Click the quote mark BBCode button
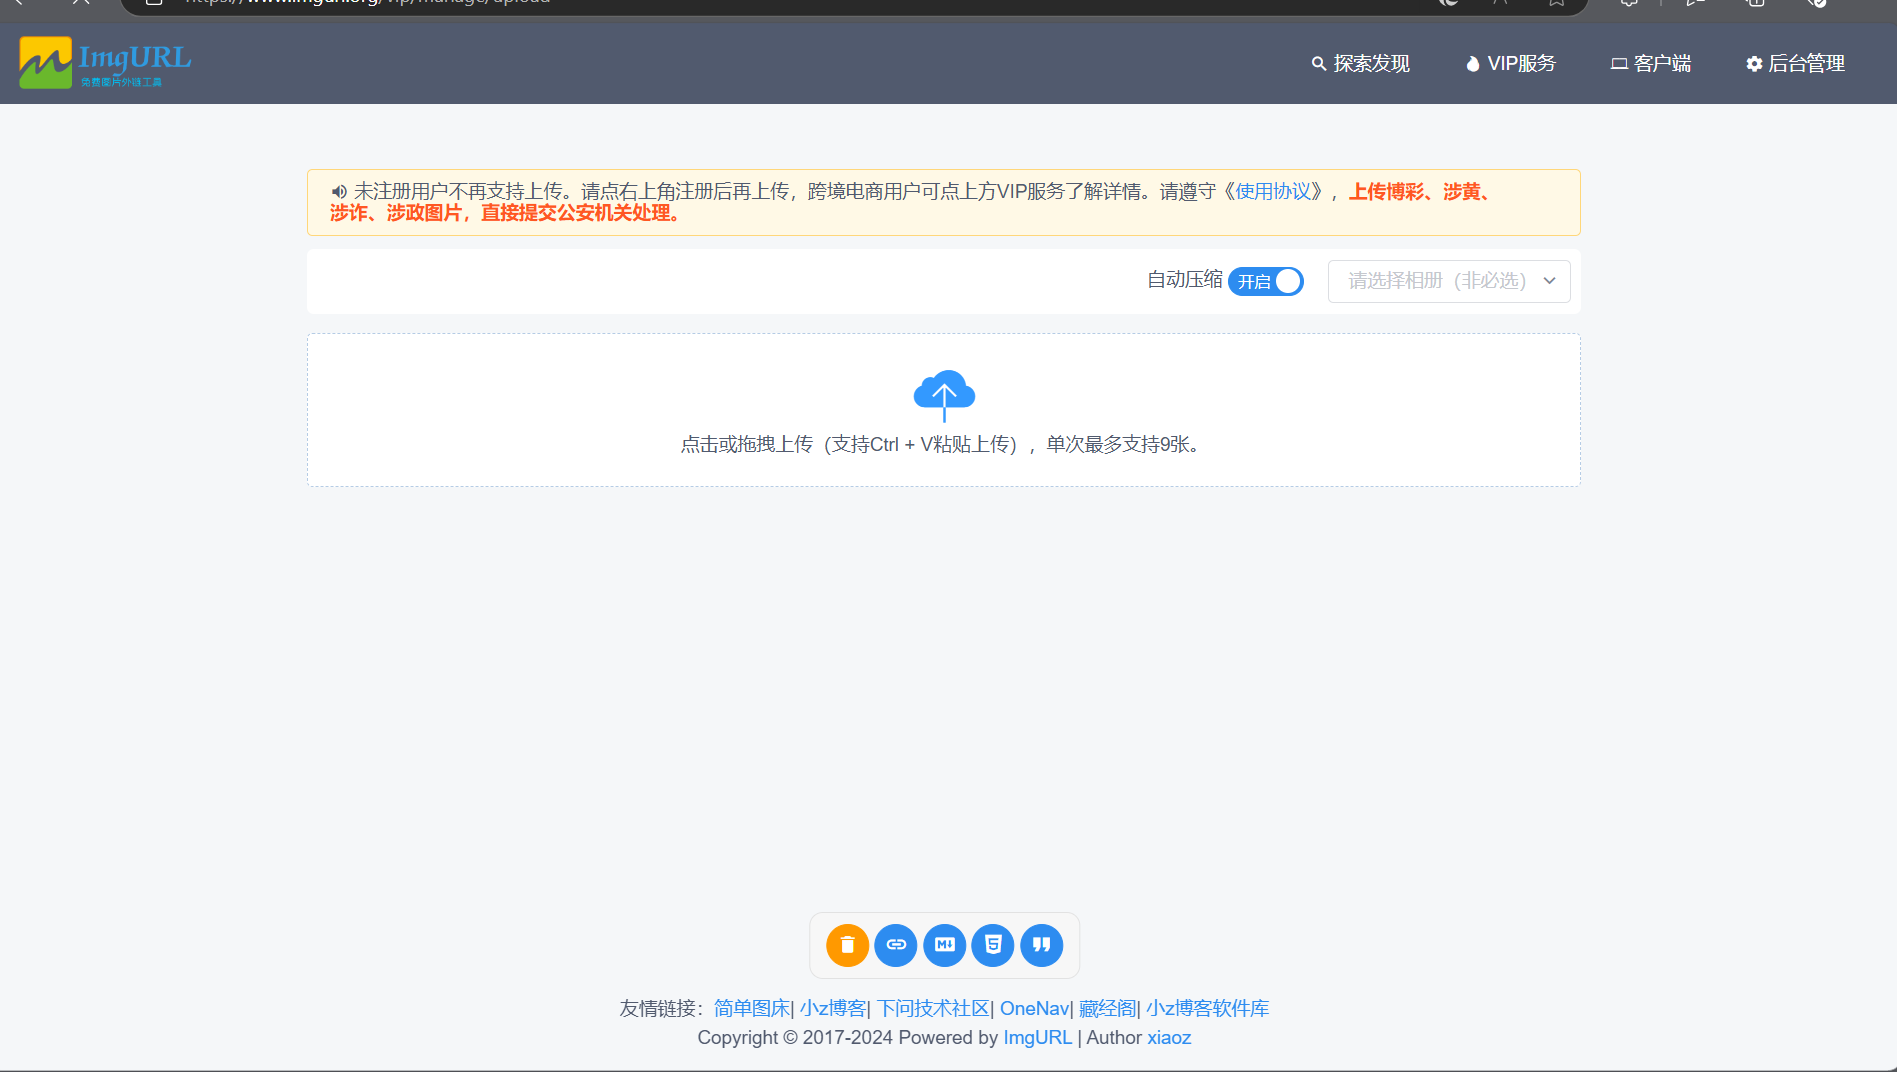Image resolution: width=1897 pixels, height=1072 pixels. tap(1042, 945)
